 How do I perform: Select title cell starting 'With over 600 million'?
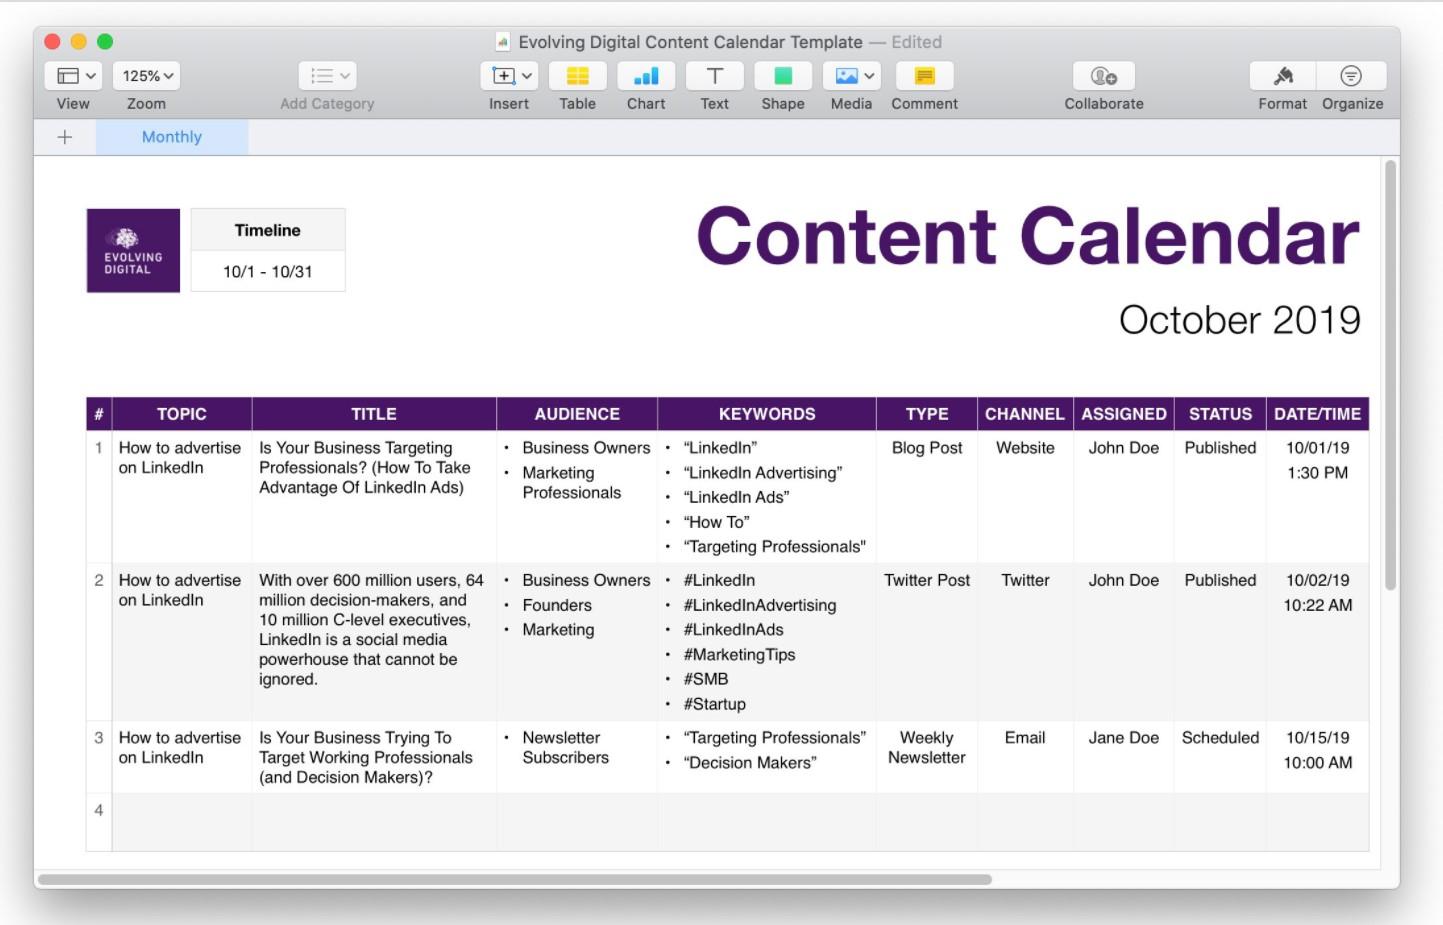[374, 642]
